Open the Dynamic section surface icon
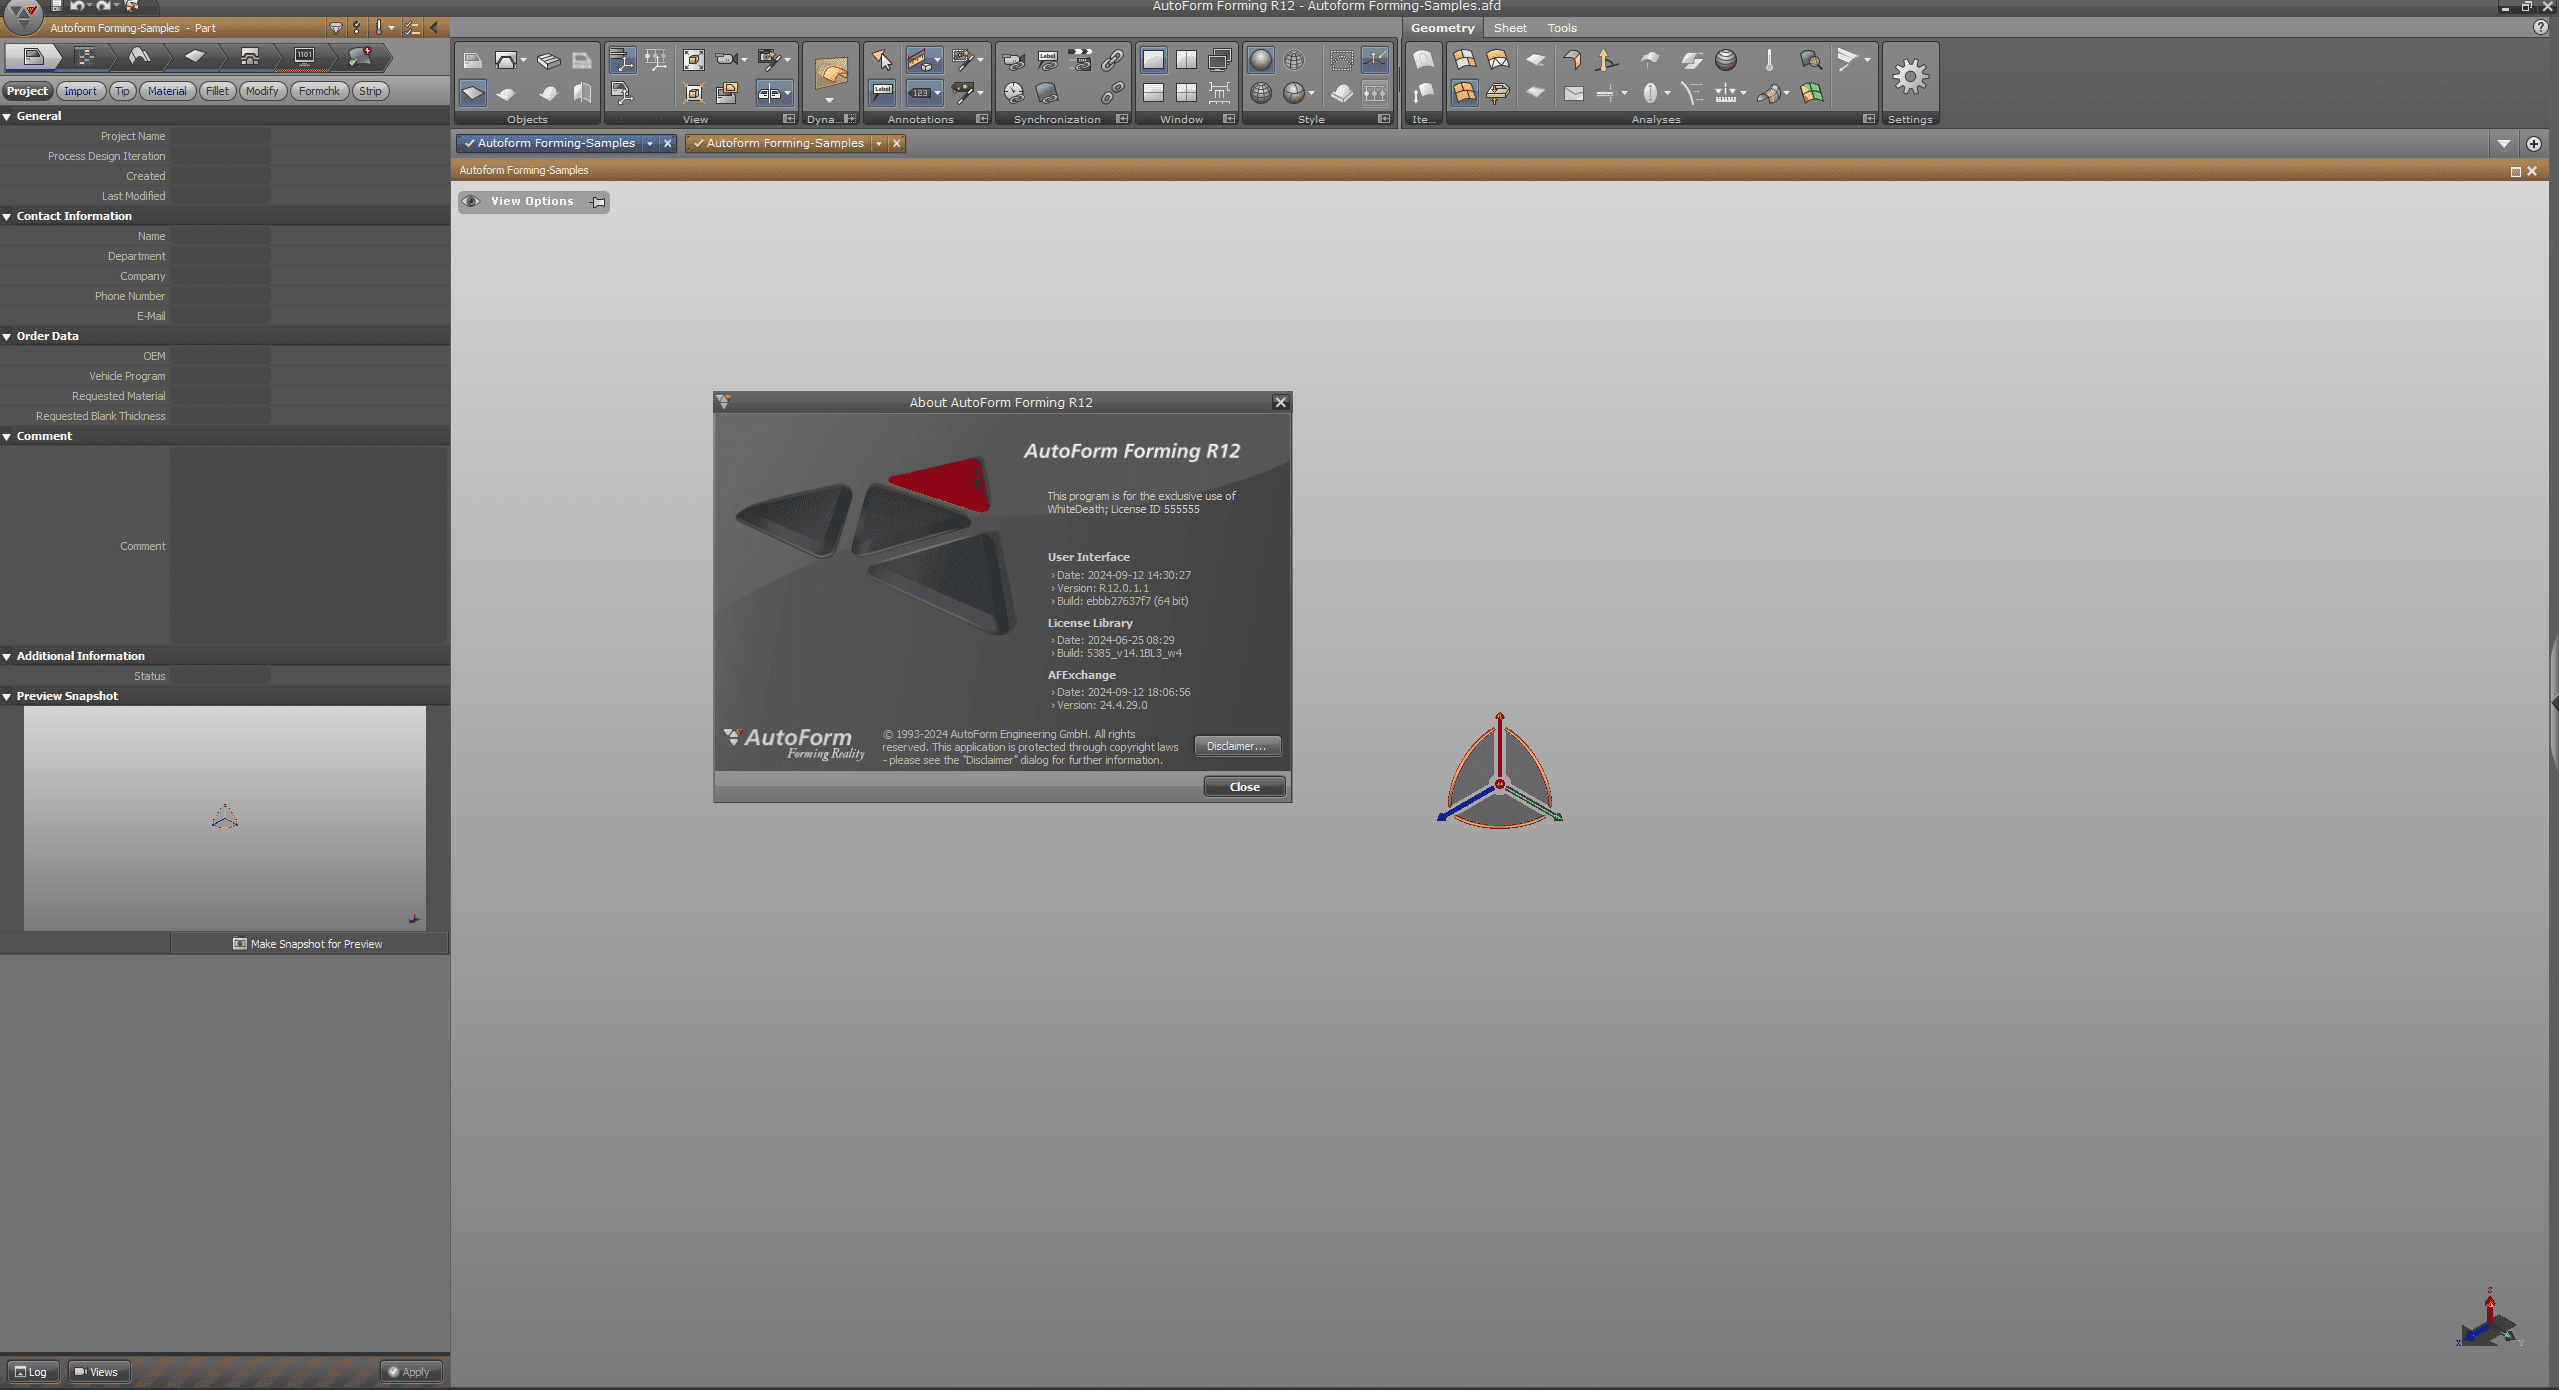 tap(830, 73)
